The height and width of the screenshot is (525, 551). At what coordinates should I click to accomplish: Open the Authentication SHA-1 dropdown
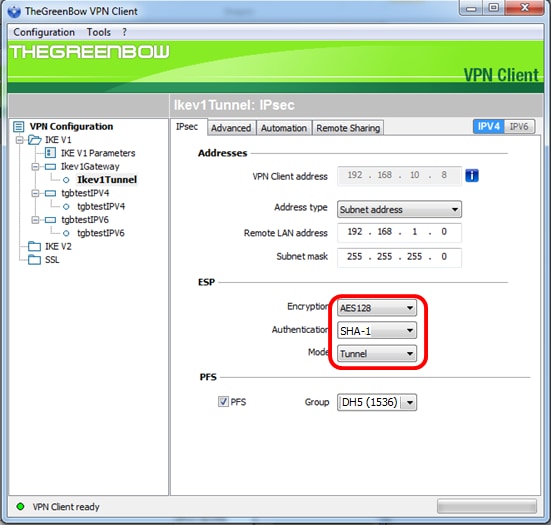tap(377, 331)
